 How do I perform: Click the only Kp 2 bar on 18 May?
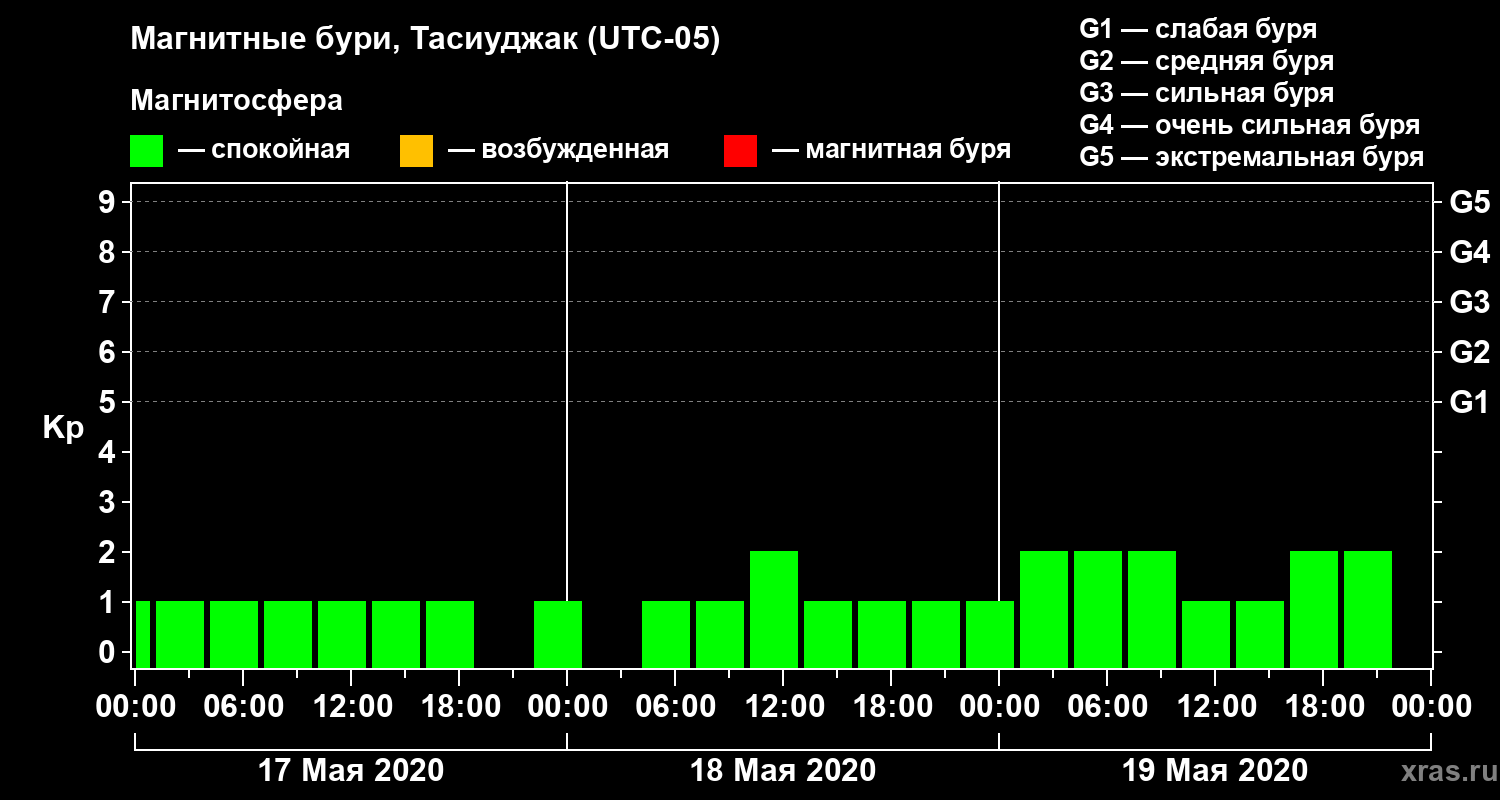pos(774,609)
